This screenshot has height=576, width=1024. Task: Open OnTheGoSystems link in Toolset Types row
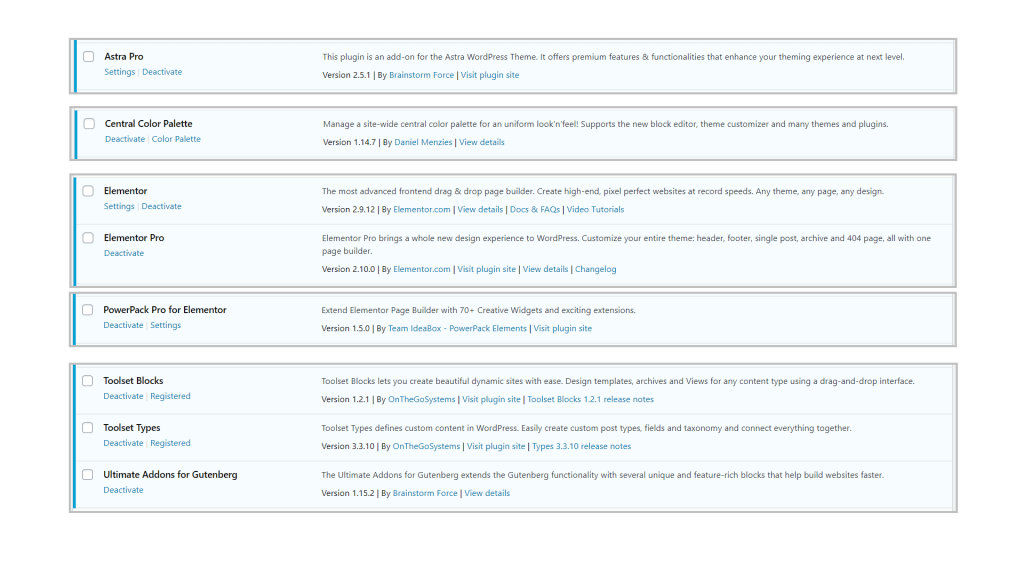426,447
